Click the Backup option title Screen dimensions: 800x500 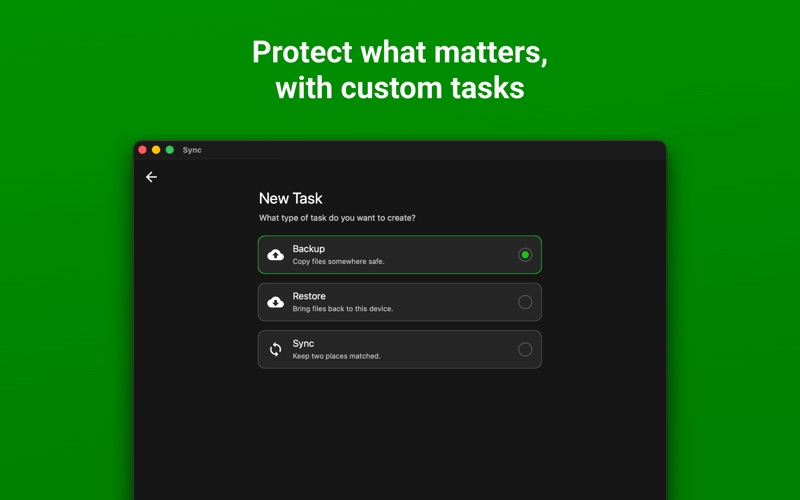tap(309, 248)
